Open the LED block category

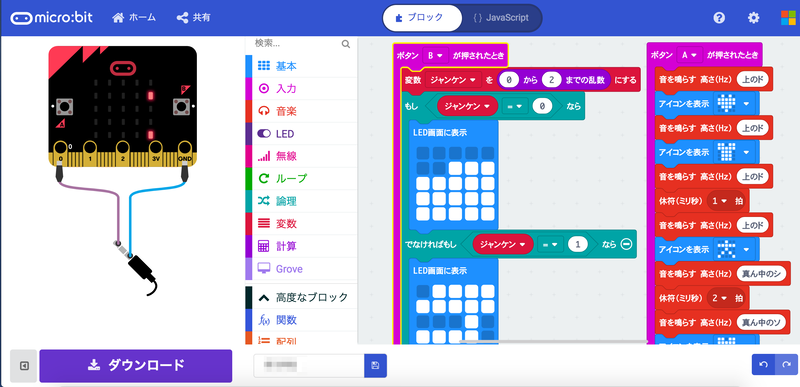301,134
